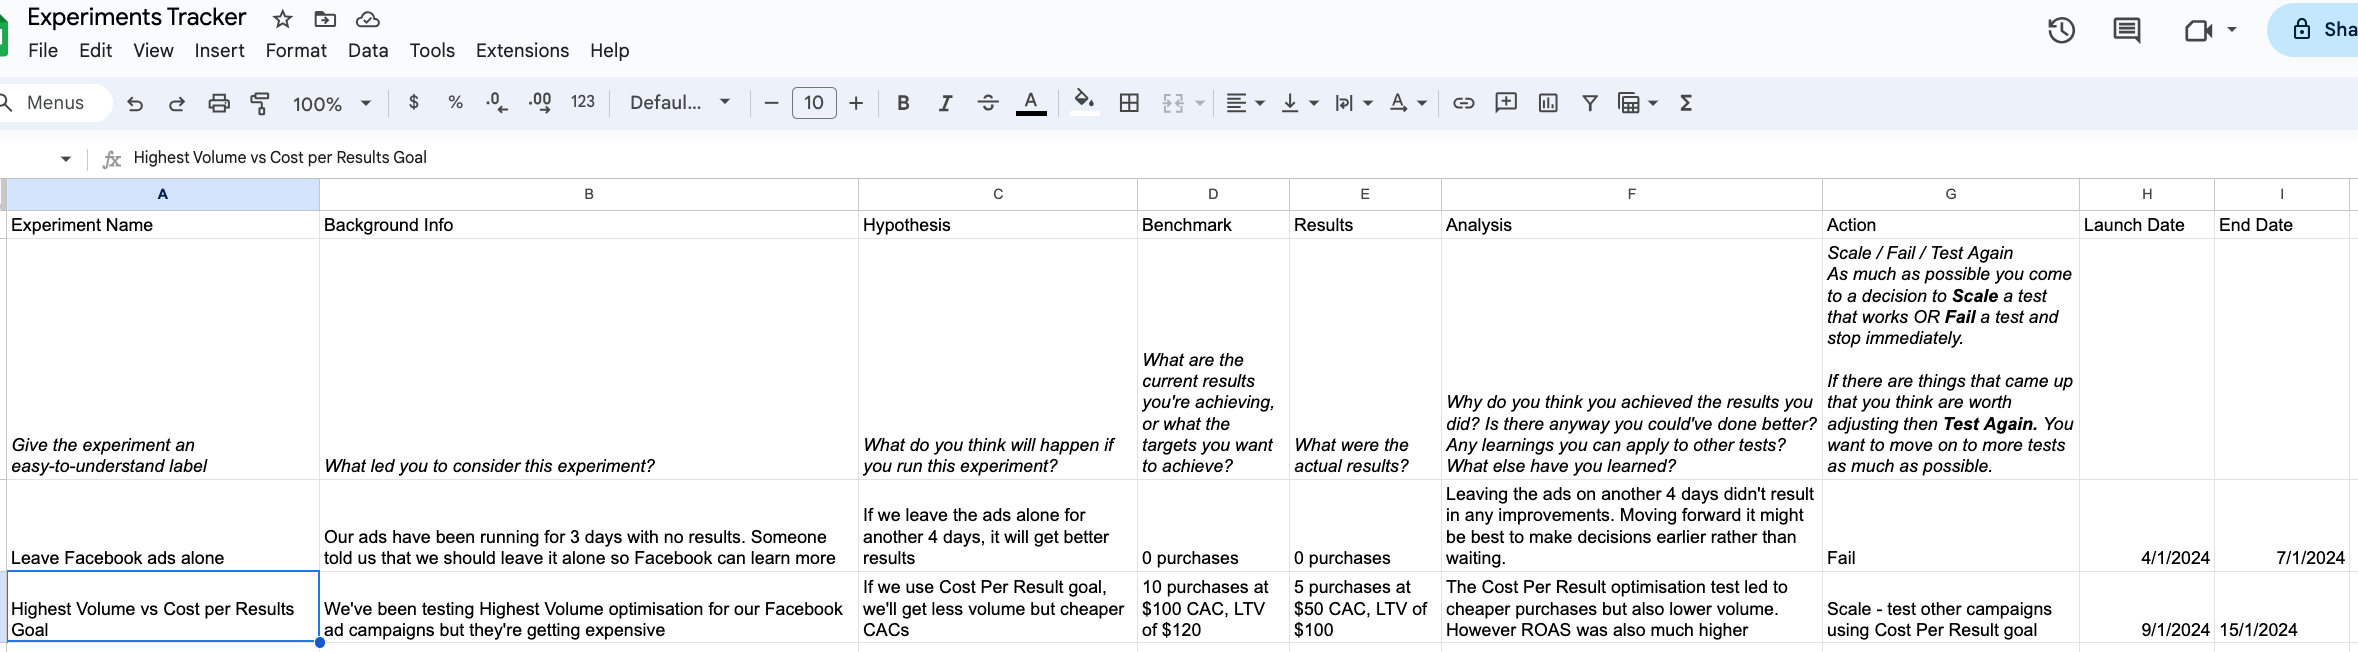
Task: Open text rotation dropdown
Action: click(x=1408, y=102)
